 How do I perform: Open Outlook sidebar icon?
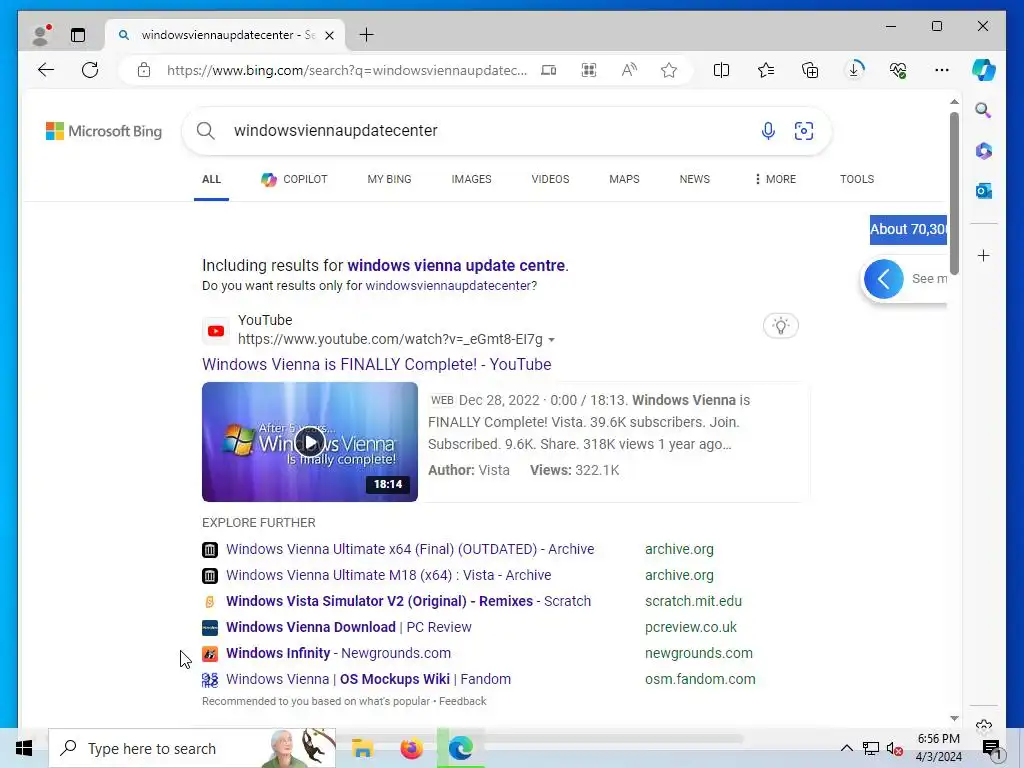coord(984,191)
